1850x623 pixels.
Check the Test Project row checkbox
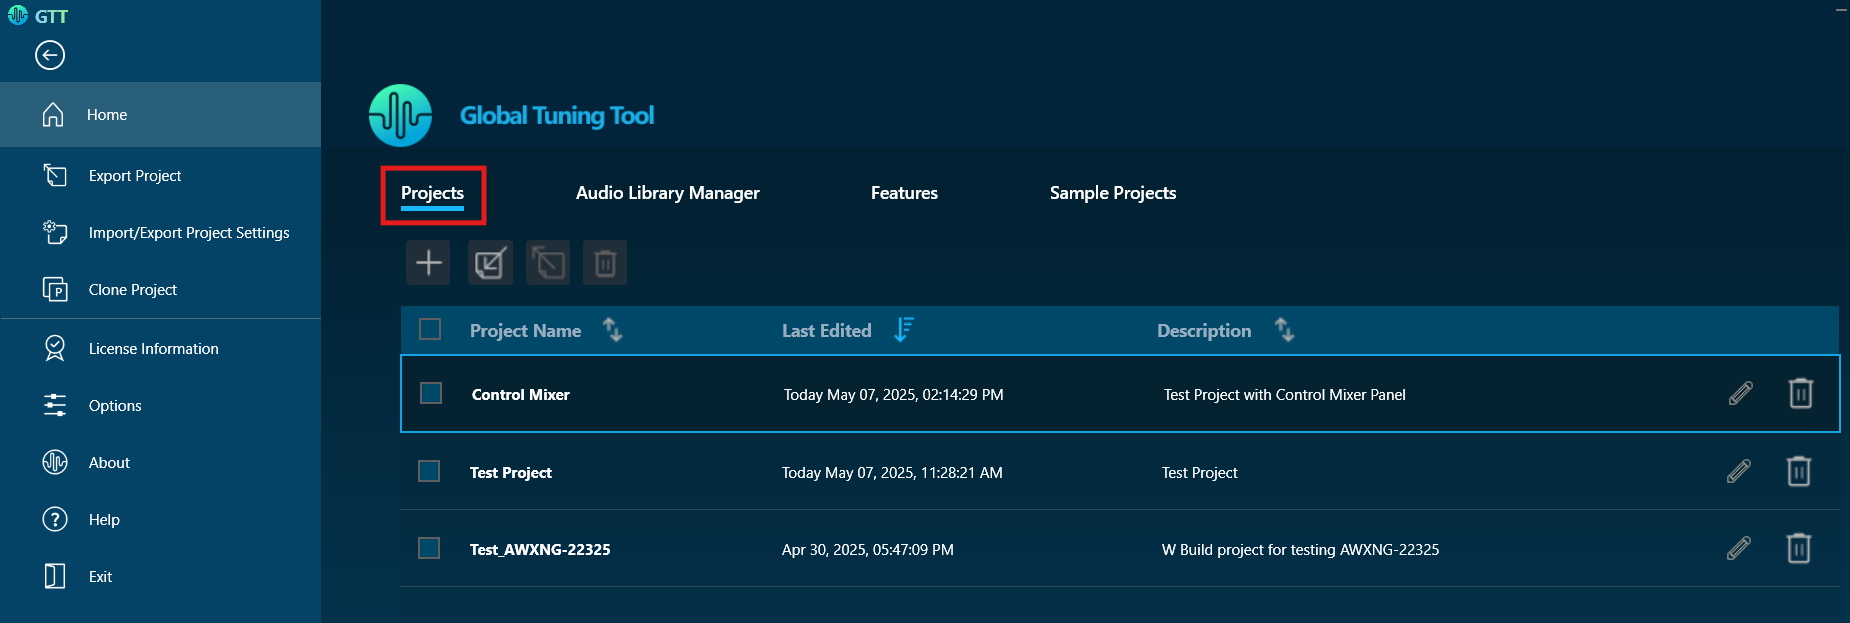click(429, 471)
